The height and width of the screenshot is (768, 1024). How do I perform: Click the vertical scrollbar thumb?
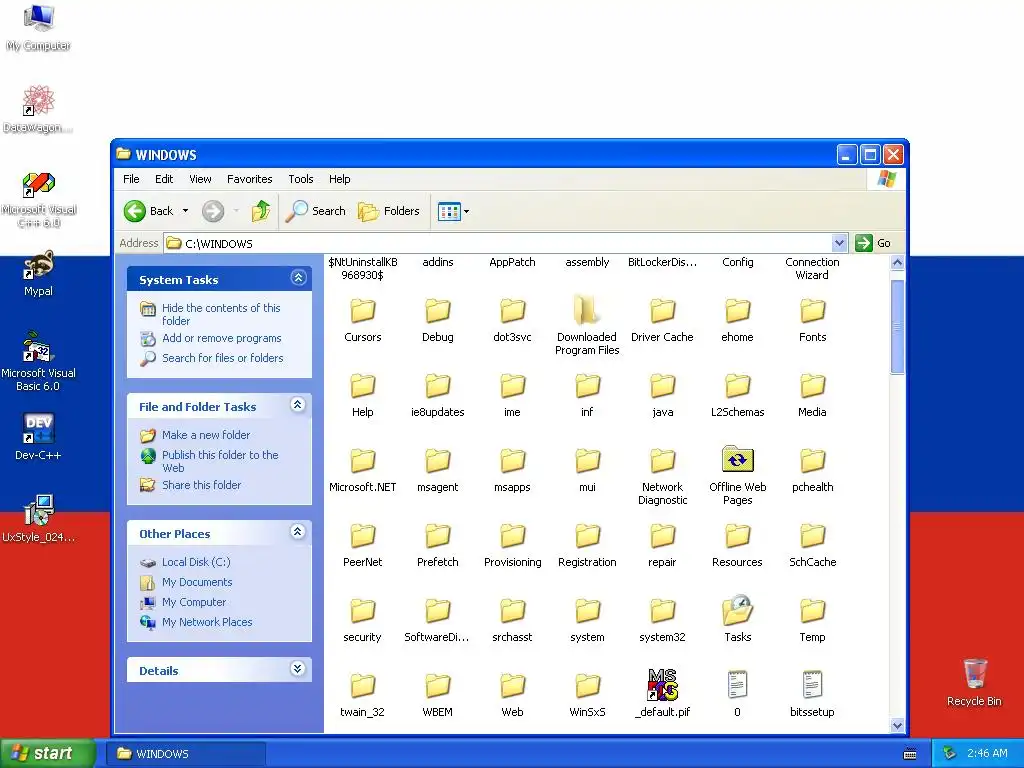tap(897, 327)
